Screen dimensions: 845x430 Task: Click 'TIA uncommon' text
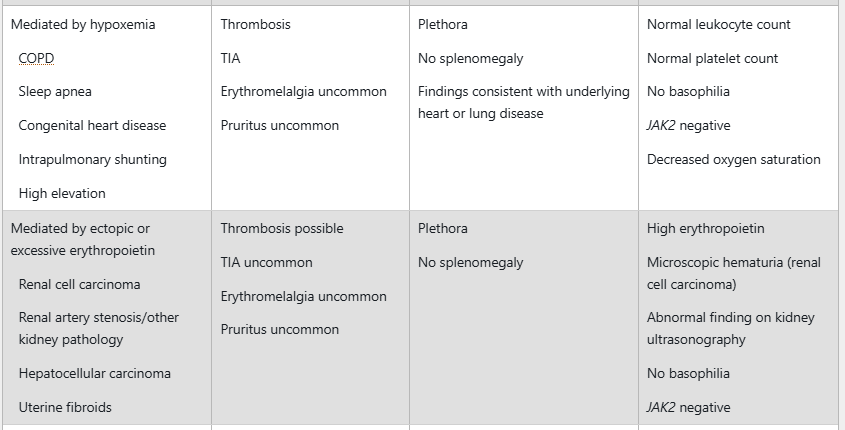pyautogui.click(x=266, y=262)
